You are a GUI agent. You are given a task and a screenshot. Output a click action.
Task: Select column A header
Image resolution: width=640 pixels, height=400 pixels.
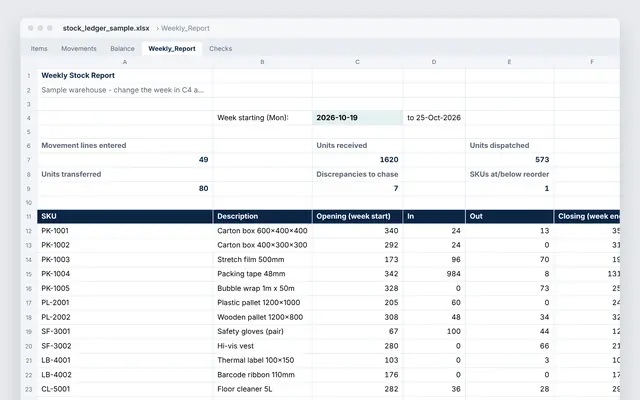[125, 62]
